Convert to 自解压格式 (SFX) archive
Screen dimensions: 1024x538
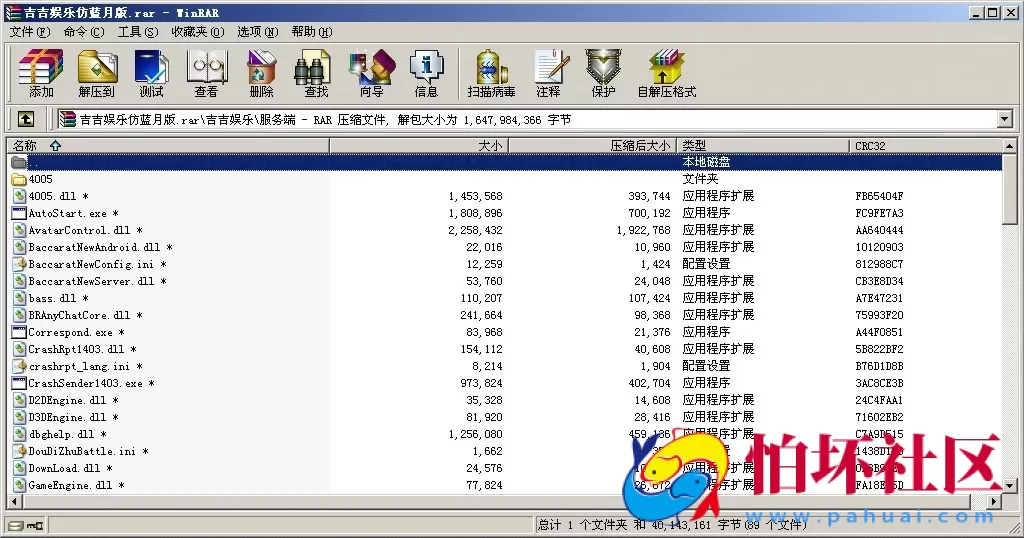(667, 73)
